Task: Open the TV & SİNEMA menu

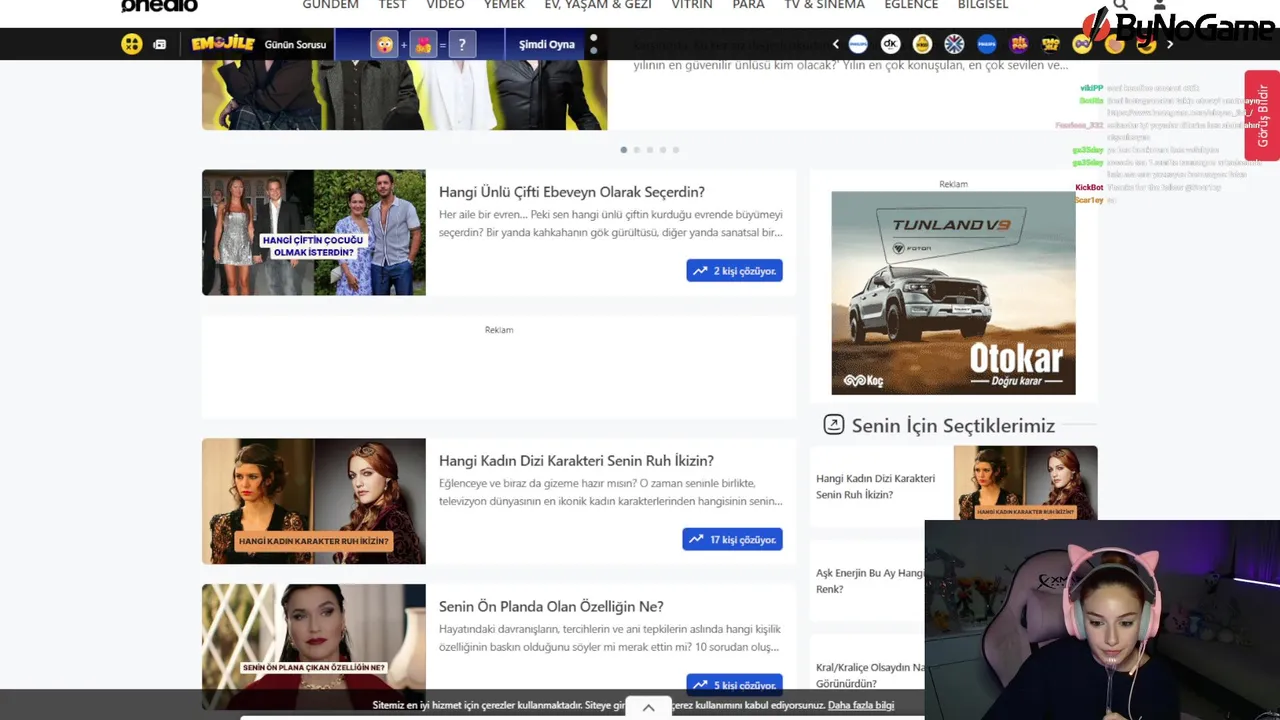Action: (825, 5)
